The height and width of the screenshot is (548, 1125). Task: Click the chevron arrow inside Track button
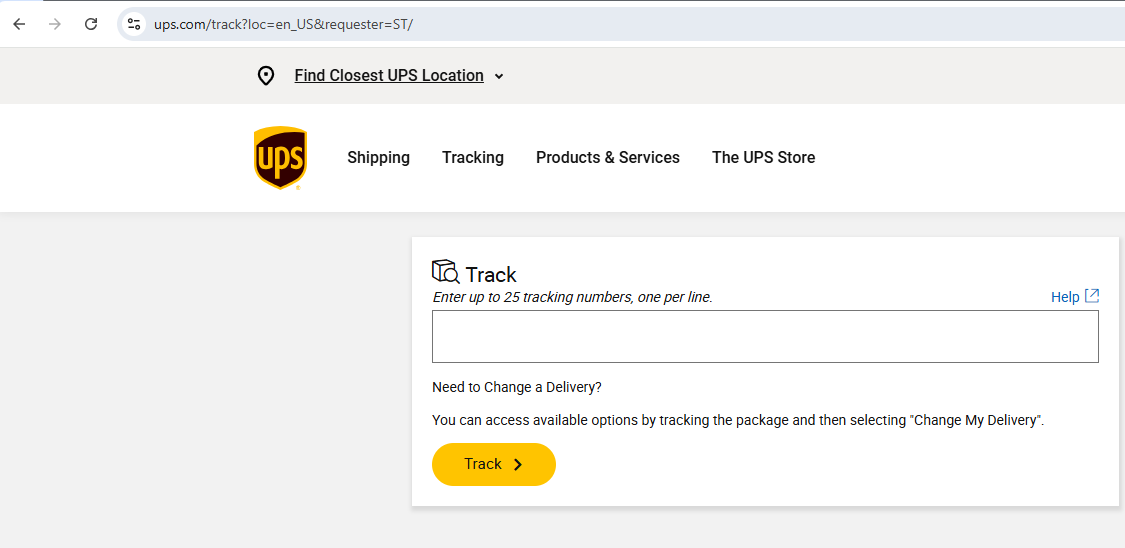tap(518, 464)
